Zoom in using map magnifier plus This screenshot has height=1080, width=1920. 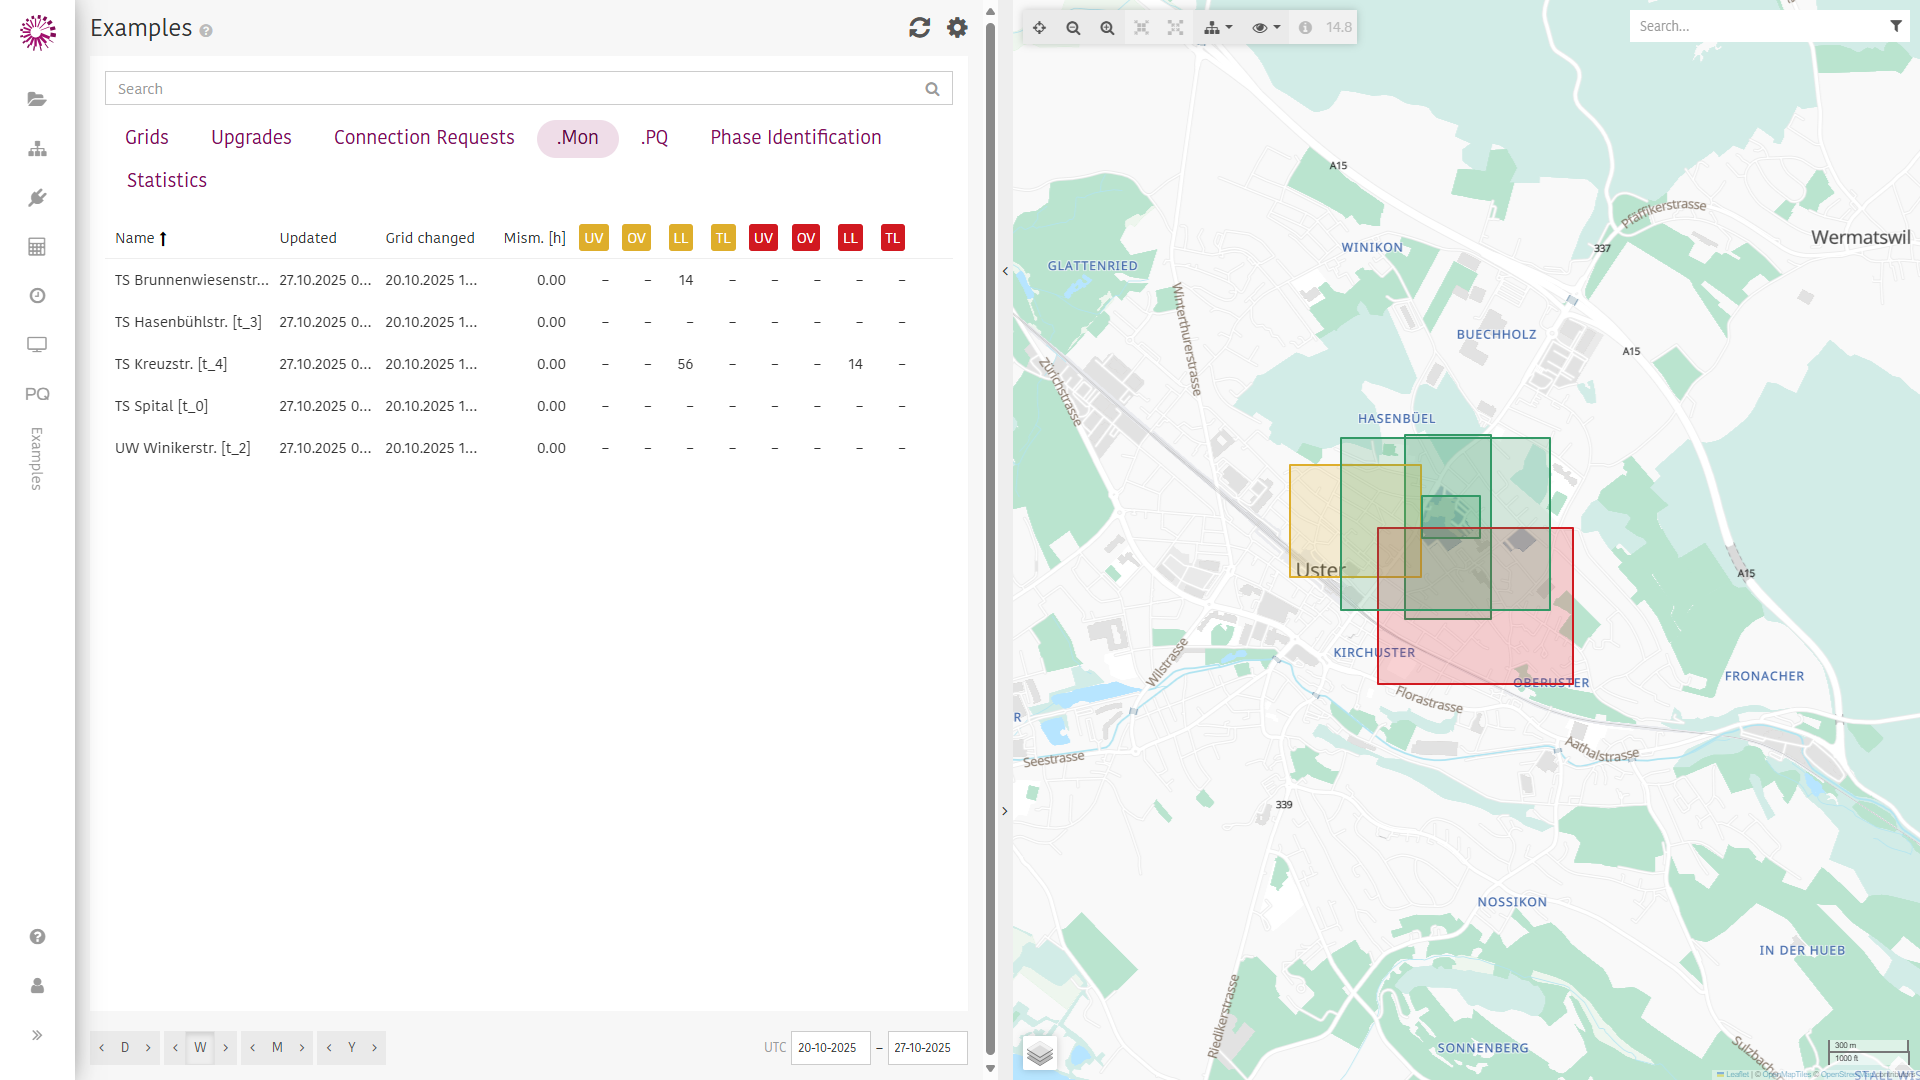(1107, 28)
